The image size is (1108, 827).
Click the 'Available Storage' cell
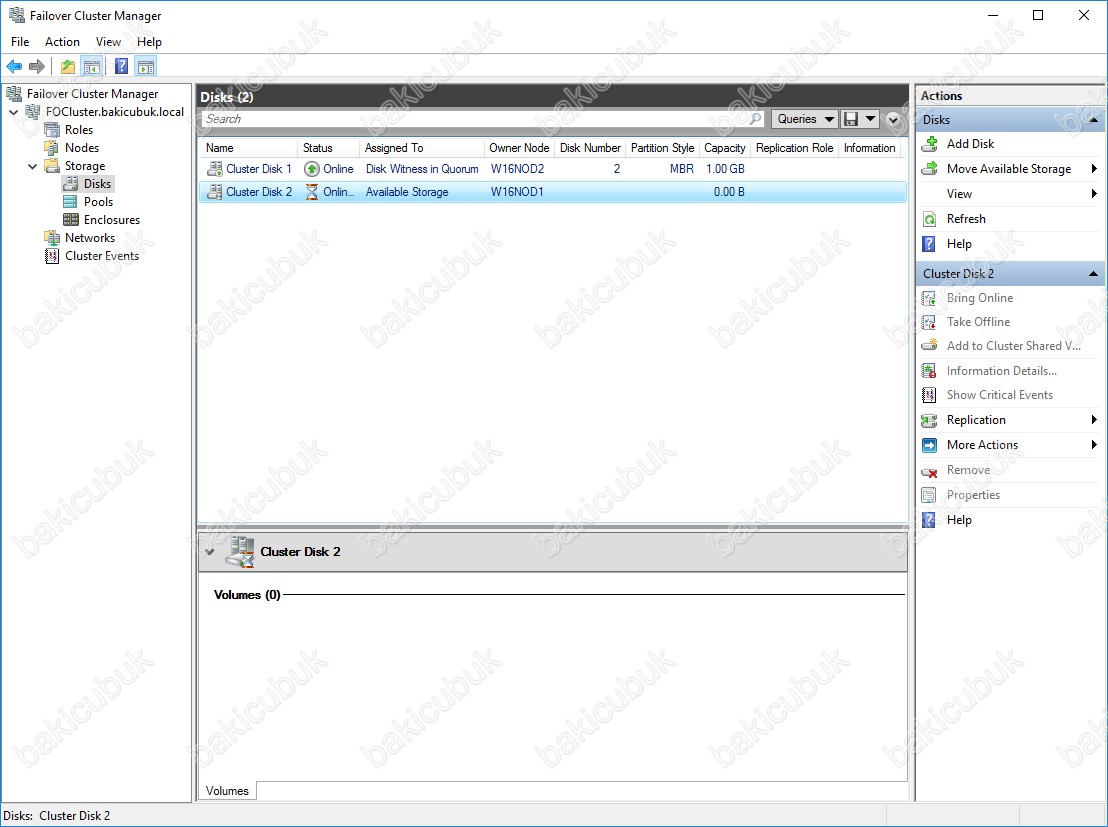point(407,192)
